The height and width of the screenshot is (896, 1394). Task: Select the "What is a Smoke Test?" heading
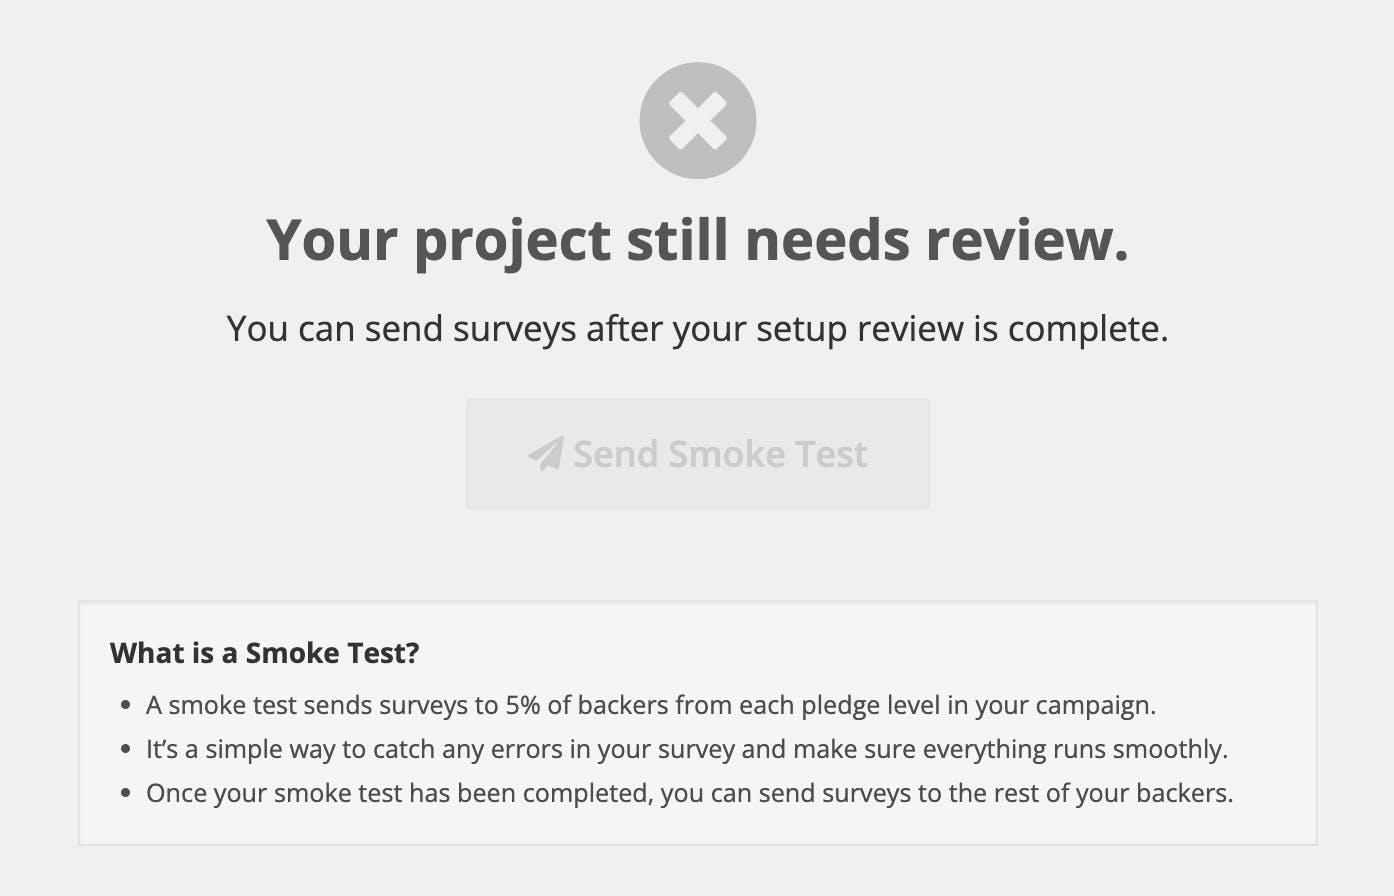tap(264, 653)
